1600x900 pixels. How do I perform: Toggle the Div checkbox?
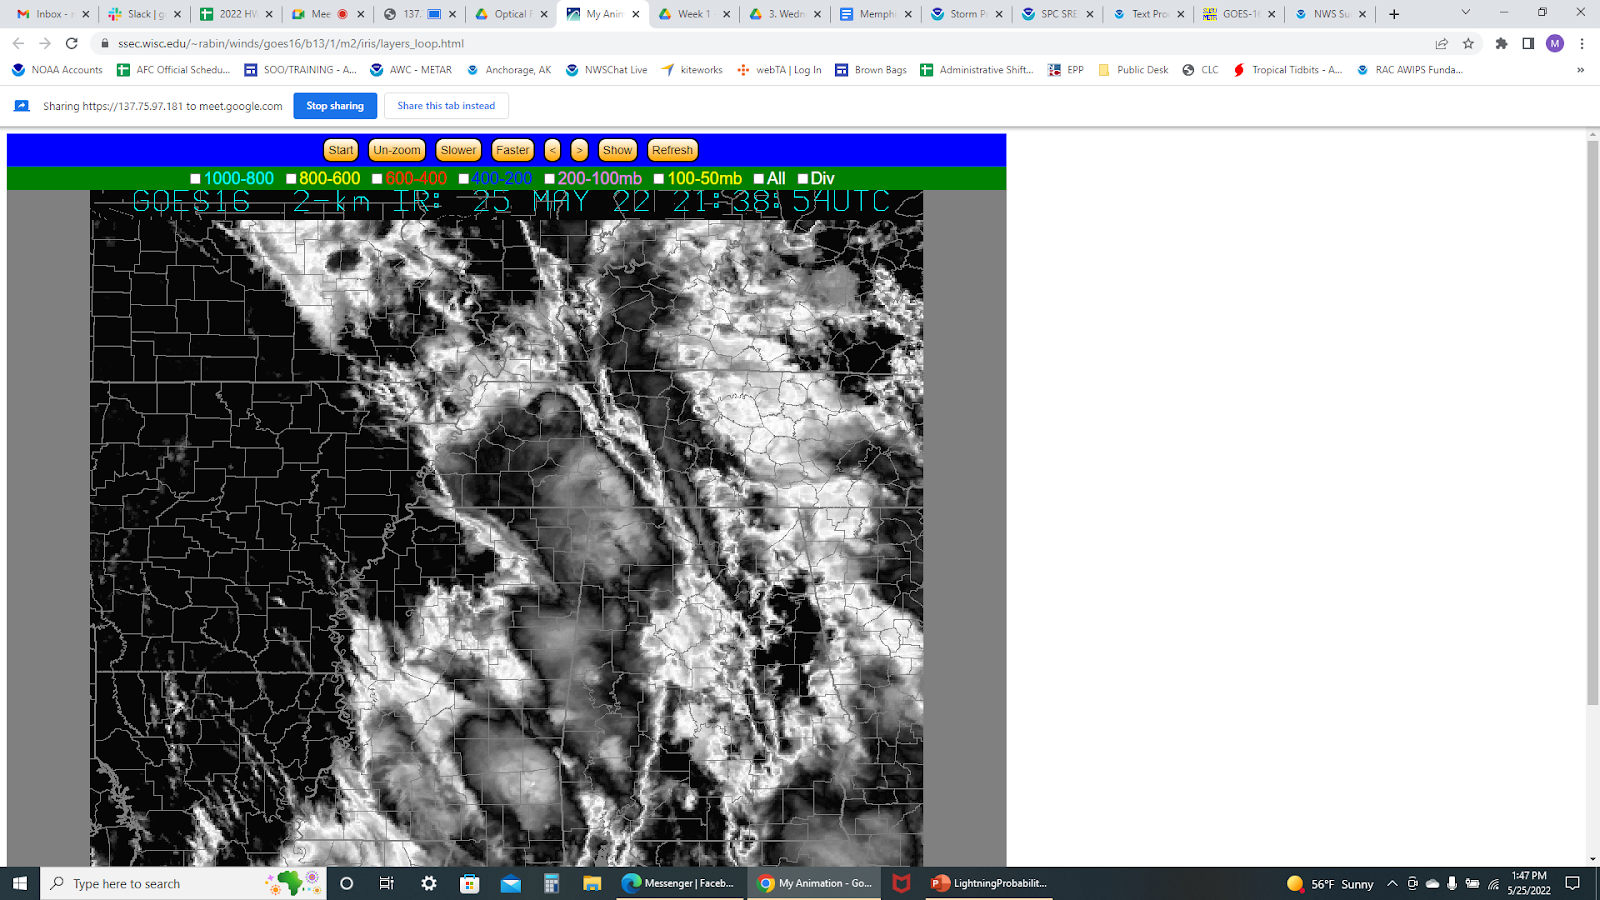pyautogui.click(x=803, y=179)
